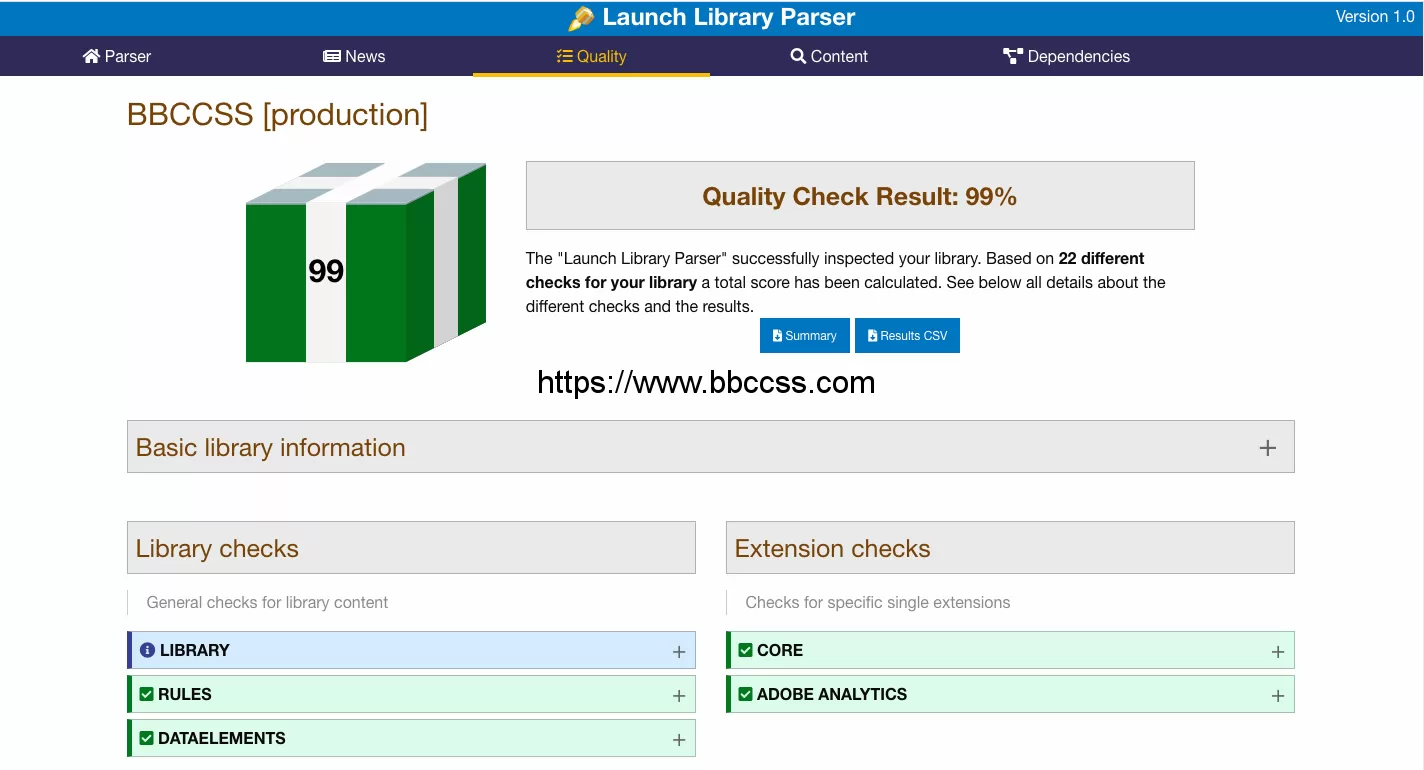Click the home icon beside Parser
Image resolution: width=1424 pixels, height=770 pixels.
[92, 56]
